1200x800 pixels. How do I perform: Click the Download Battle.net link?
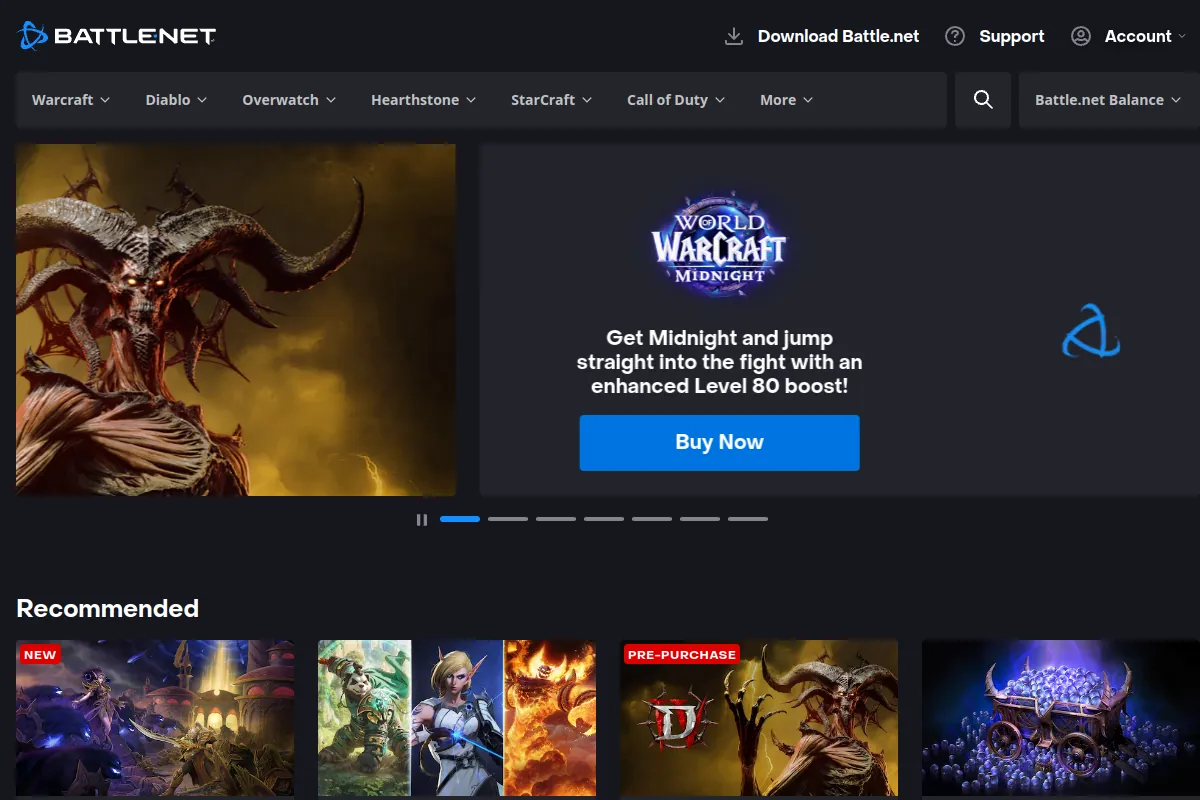838,35
